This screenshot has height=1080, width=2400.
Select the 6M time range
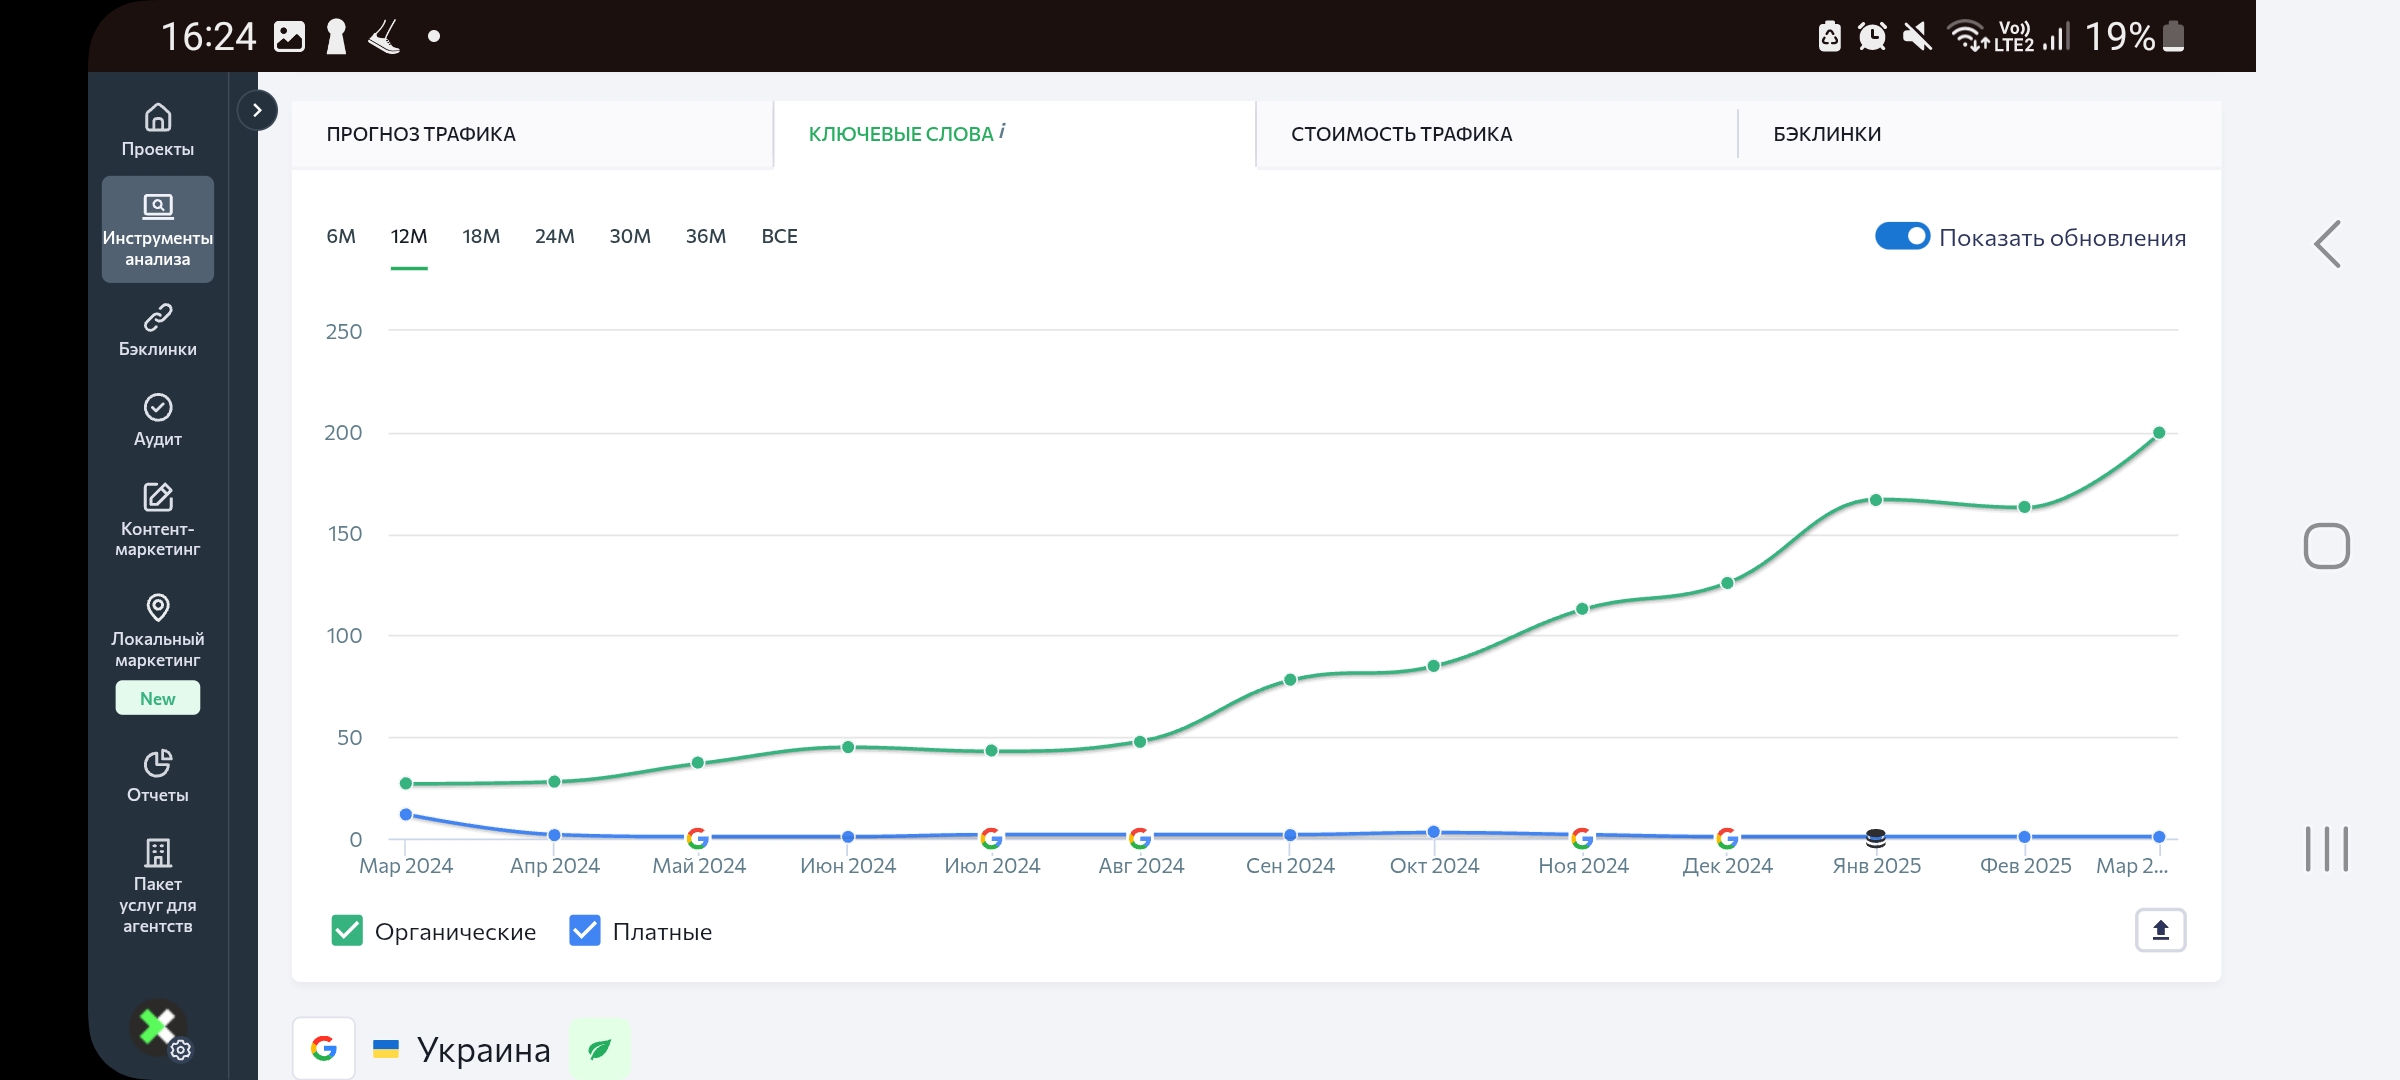point(341,237)
